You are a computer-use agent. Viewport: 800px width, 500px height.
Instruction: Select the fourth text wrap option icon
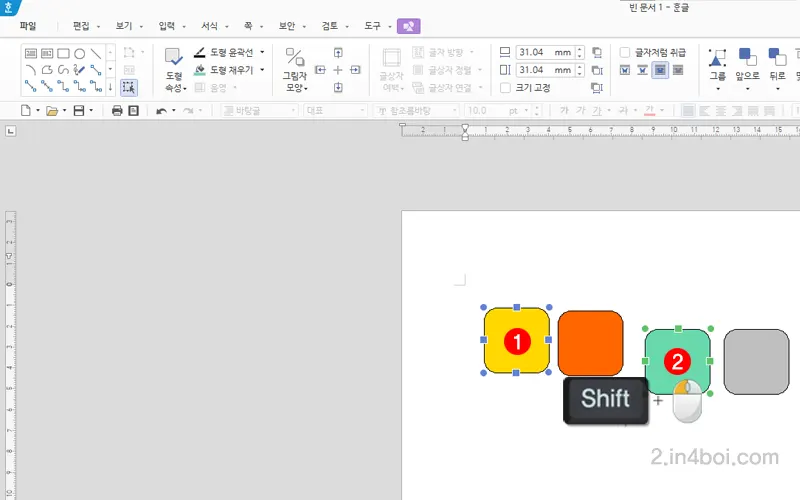678,70
